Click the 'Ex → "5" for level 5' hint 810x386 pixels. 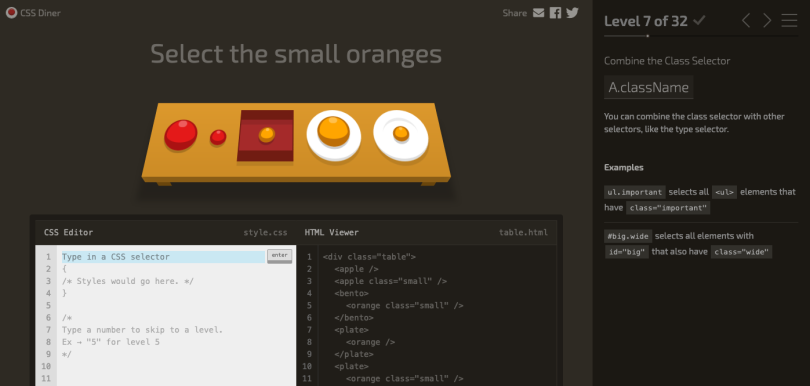tap(111, 342)
